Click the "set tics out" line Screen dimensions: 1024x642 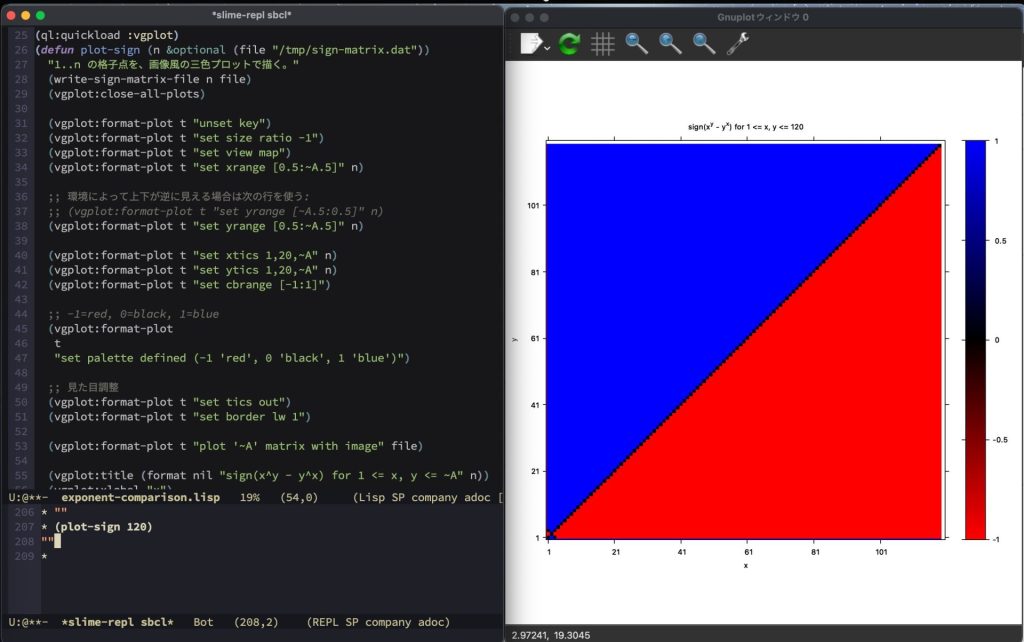click(x=169, y=402)
